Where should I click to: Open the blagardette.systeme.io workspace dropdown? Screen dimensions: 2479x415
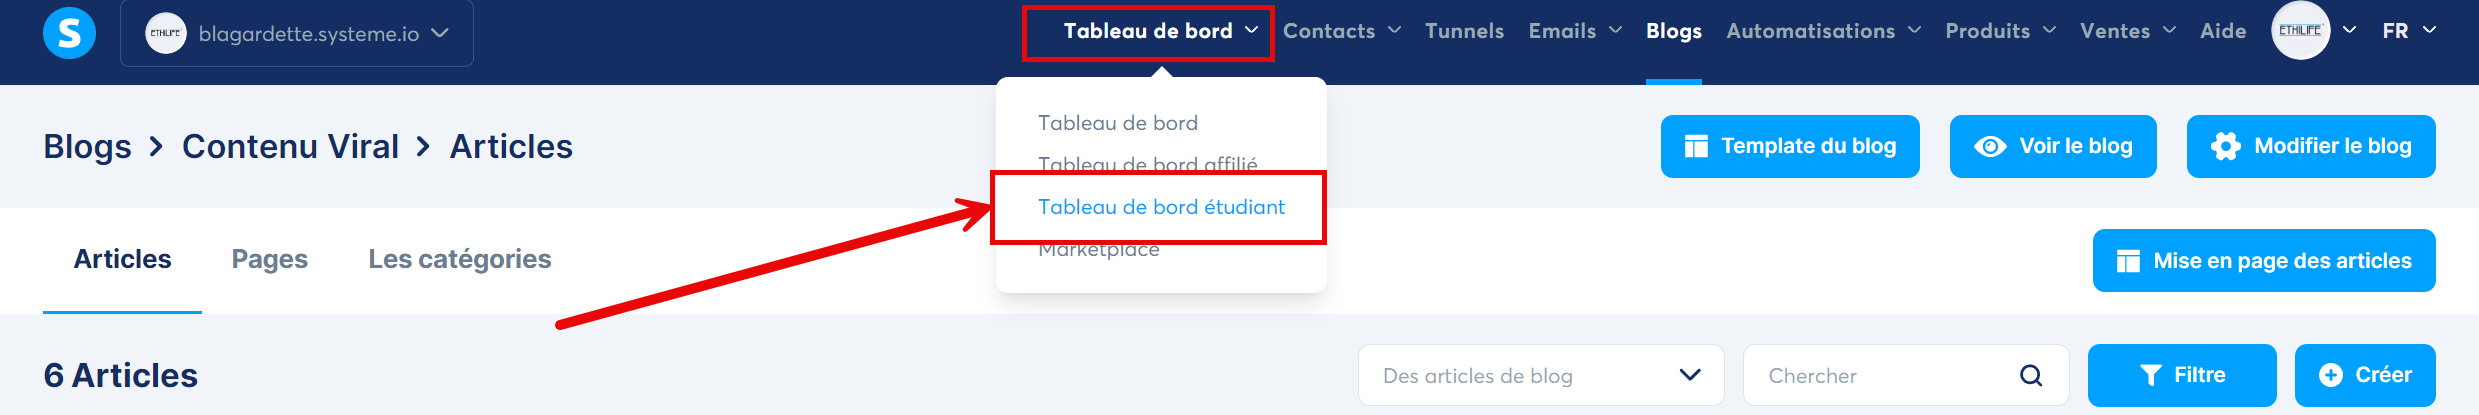click(297, 34)
